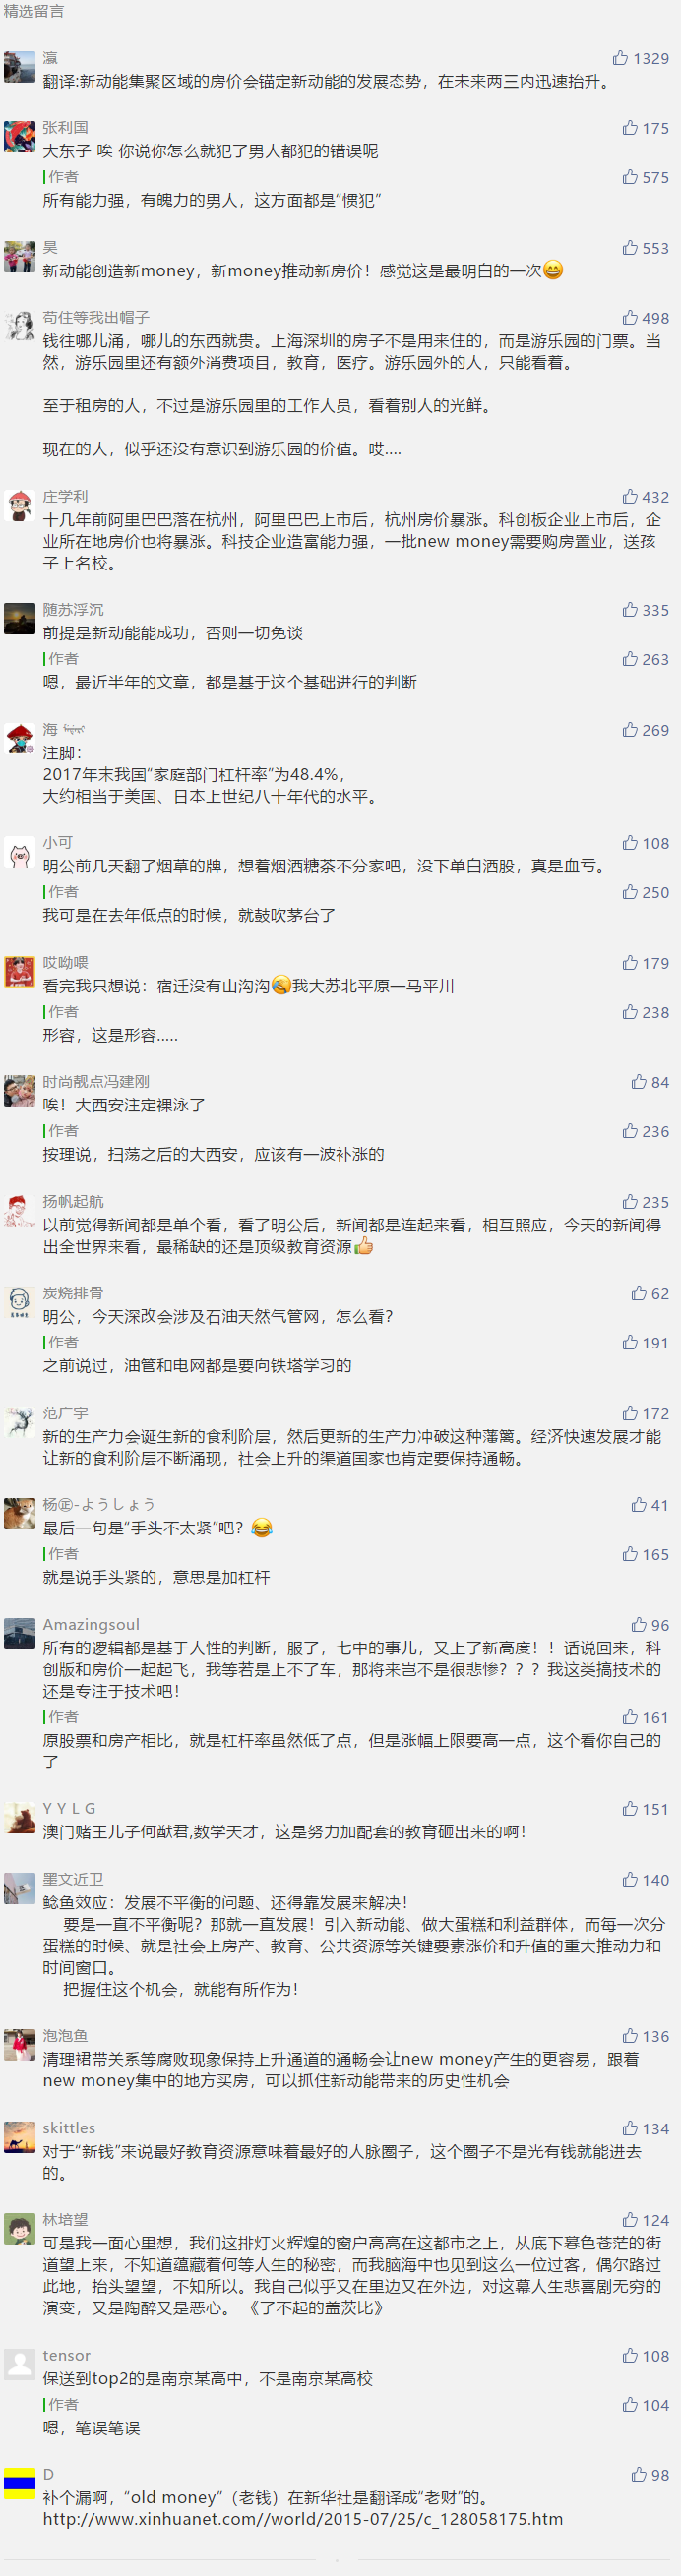Click the 精选留言 section heading

click(34, 11)
